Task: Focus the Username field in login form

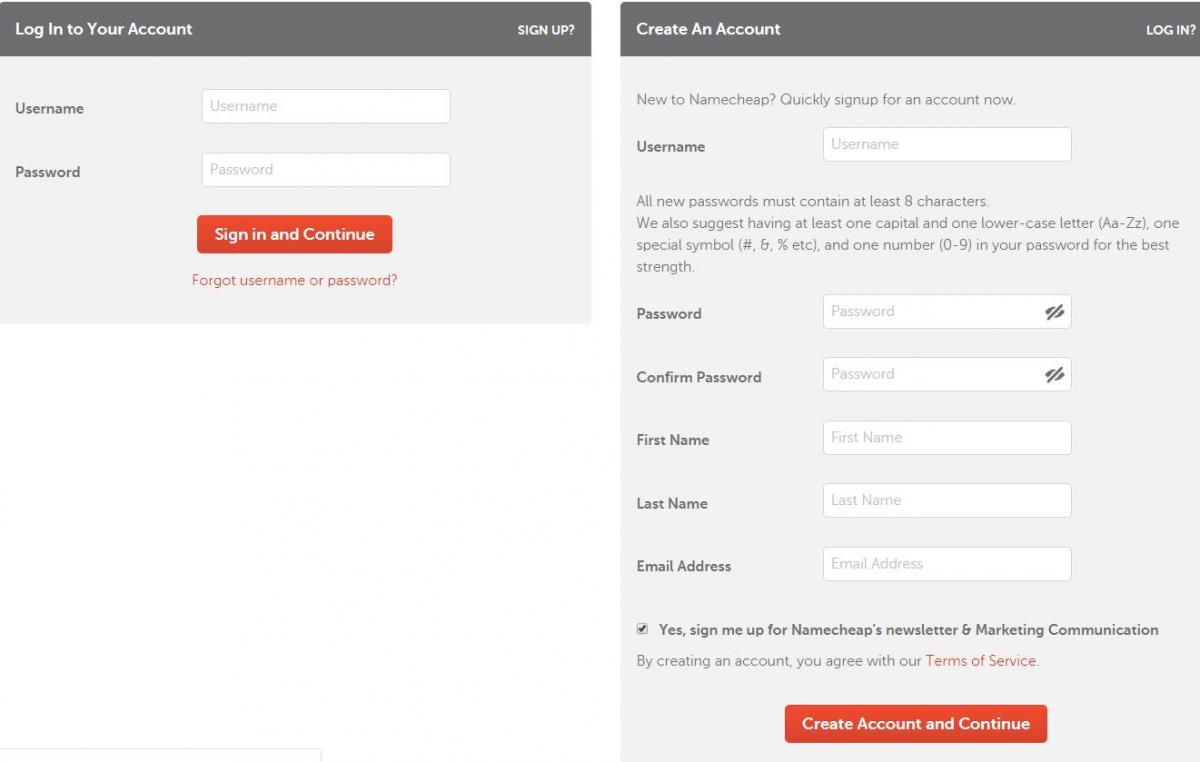Action: 325,107
